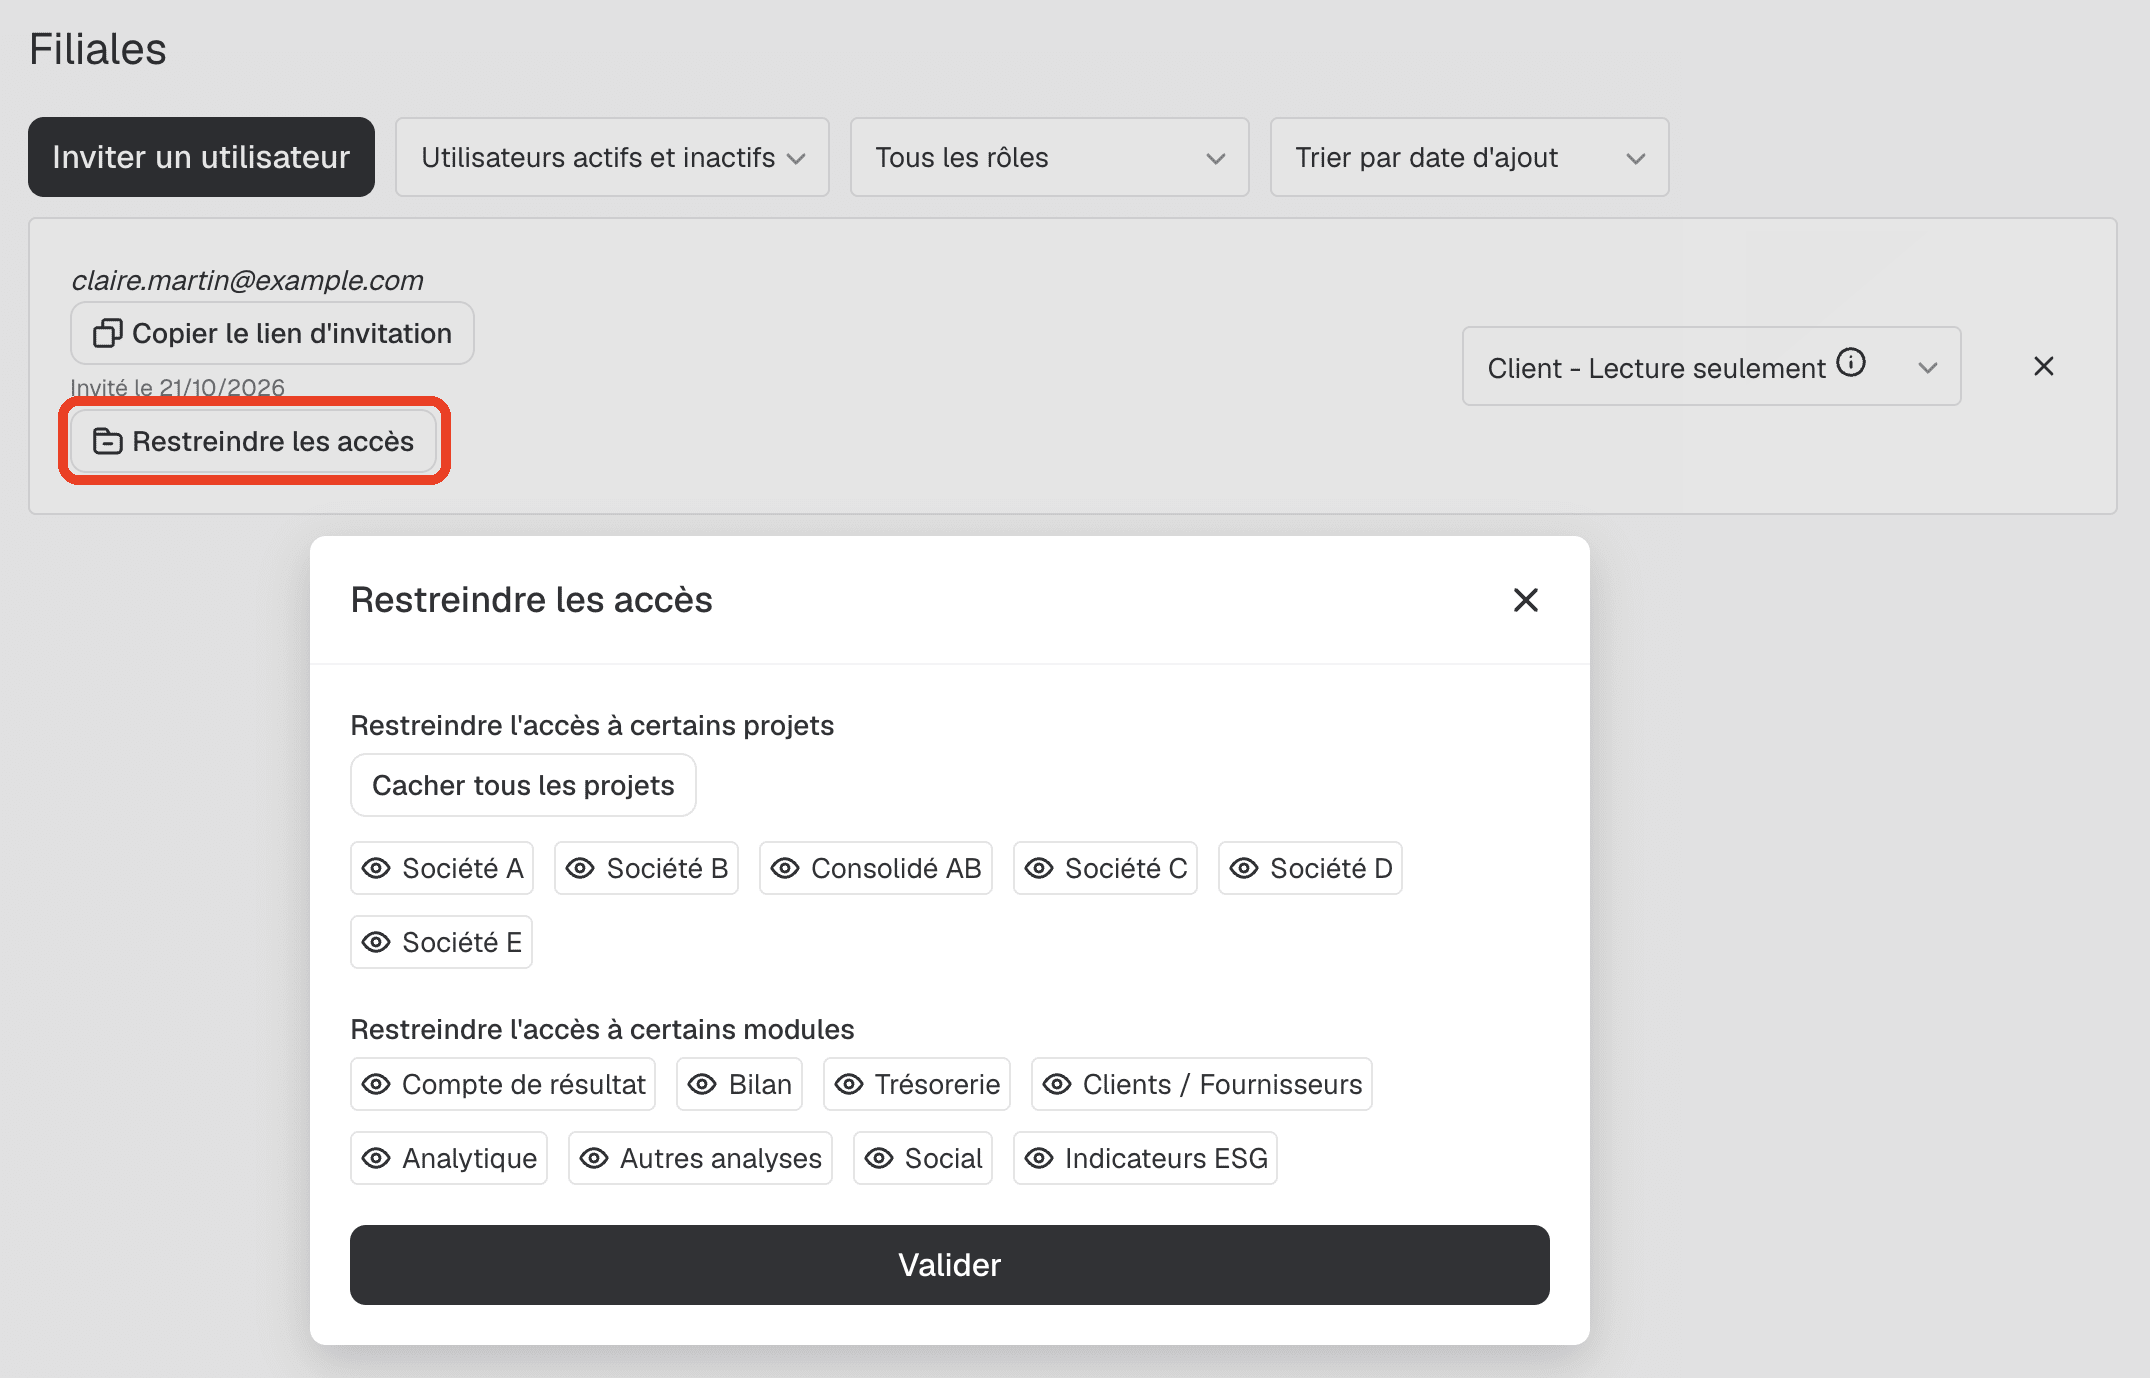Remove the claire.martin invitation with the X icon
This screenshot has width=2150, height=1378.
pyautogui.click(x=2044, y=366)
